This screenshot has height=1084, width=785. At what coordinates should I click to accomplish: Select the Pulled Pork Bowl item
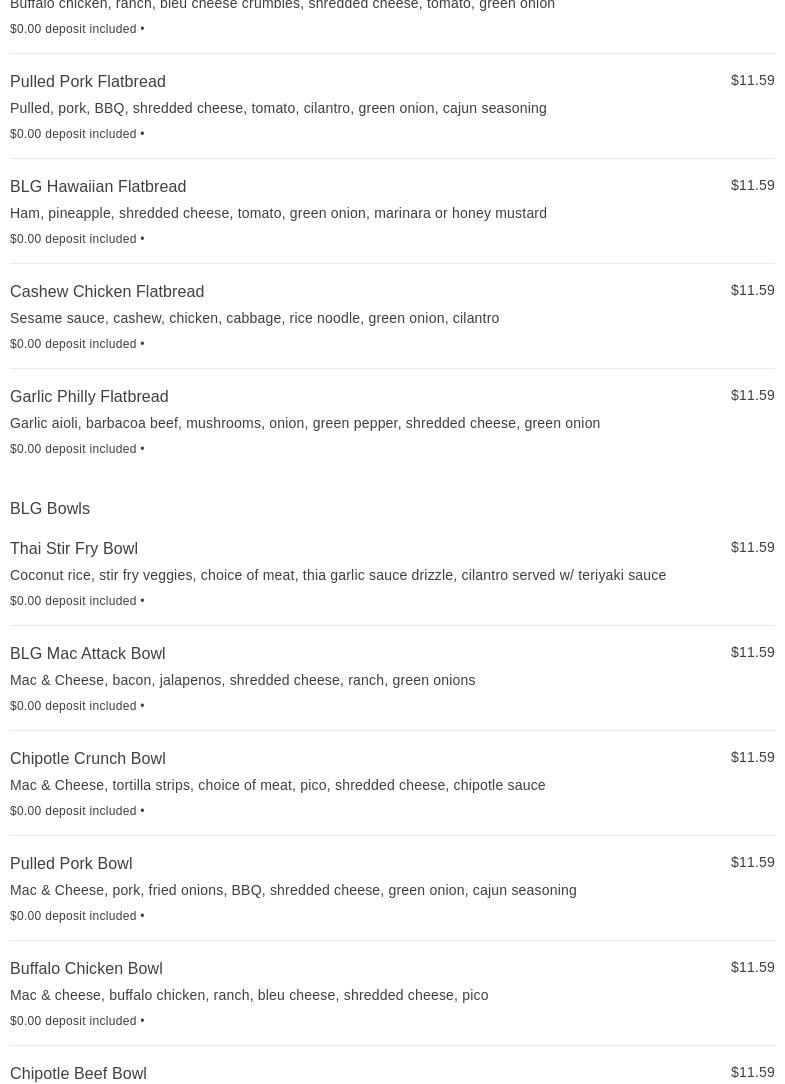click(x=392, y=889)
